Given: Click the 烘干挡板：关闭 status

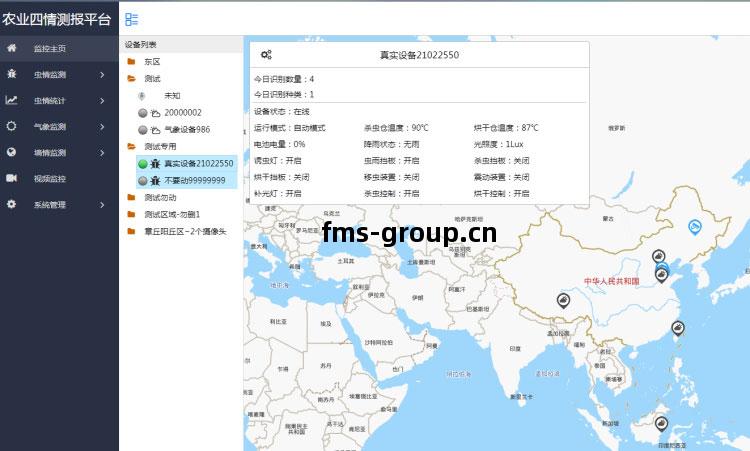Looking at the screenshot, I should (282, 177).
